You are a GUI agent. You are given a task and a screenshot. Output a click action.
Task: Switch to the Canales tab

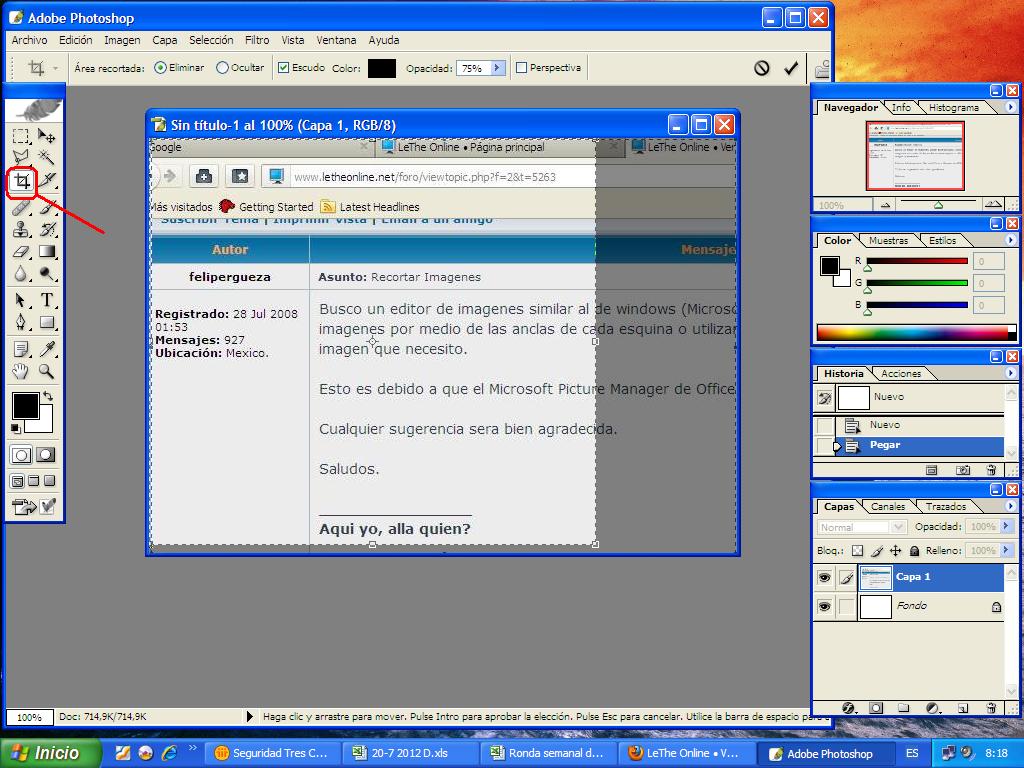click(888, 506)
